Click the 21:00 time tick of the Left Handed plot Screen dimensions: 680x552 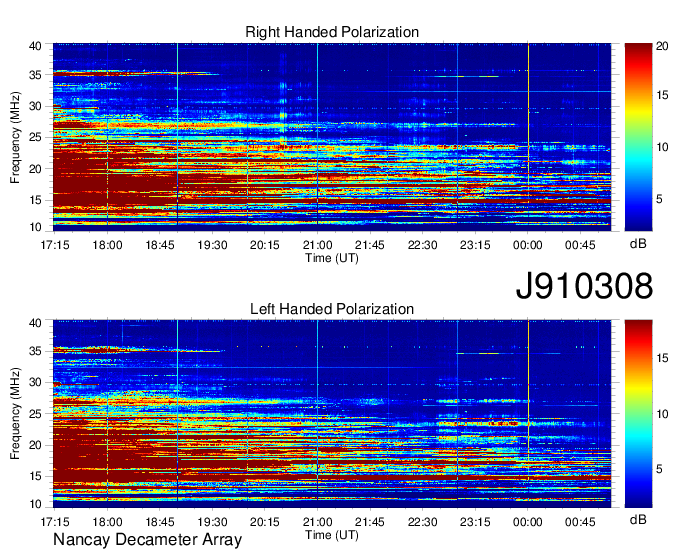coord(317,522)
